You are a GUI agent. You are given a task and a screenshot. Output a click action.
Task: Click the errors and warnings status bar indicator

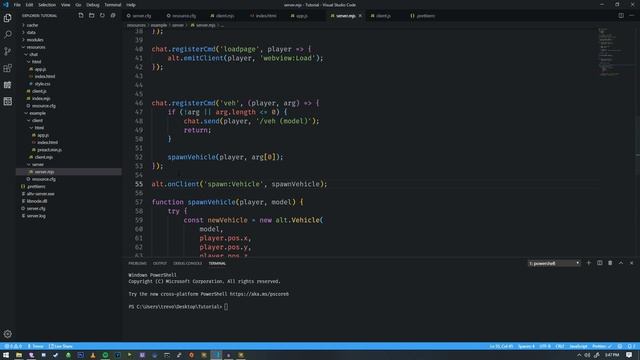pos(13,346)
